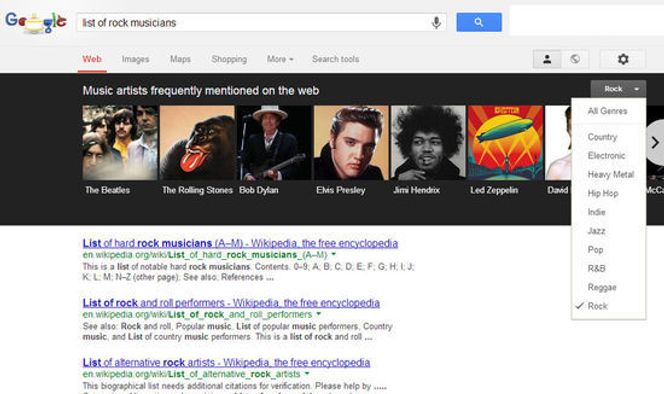Open Jimi Hendrix thumbnail
The width and height of the screenshot is (664, 394).
click(x=428, y=143)
